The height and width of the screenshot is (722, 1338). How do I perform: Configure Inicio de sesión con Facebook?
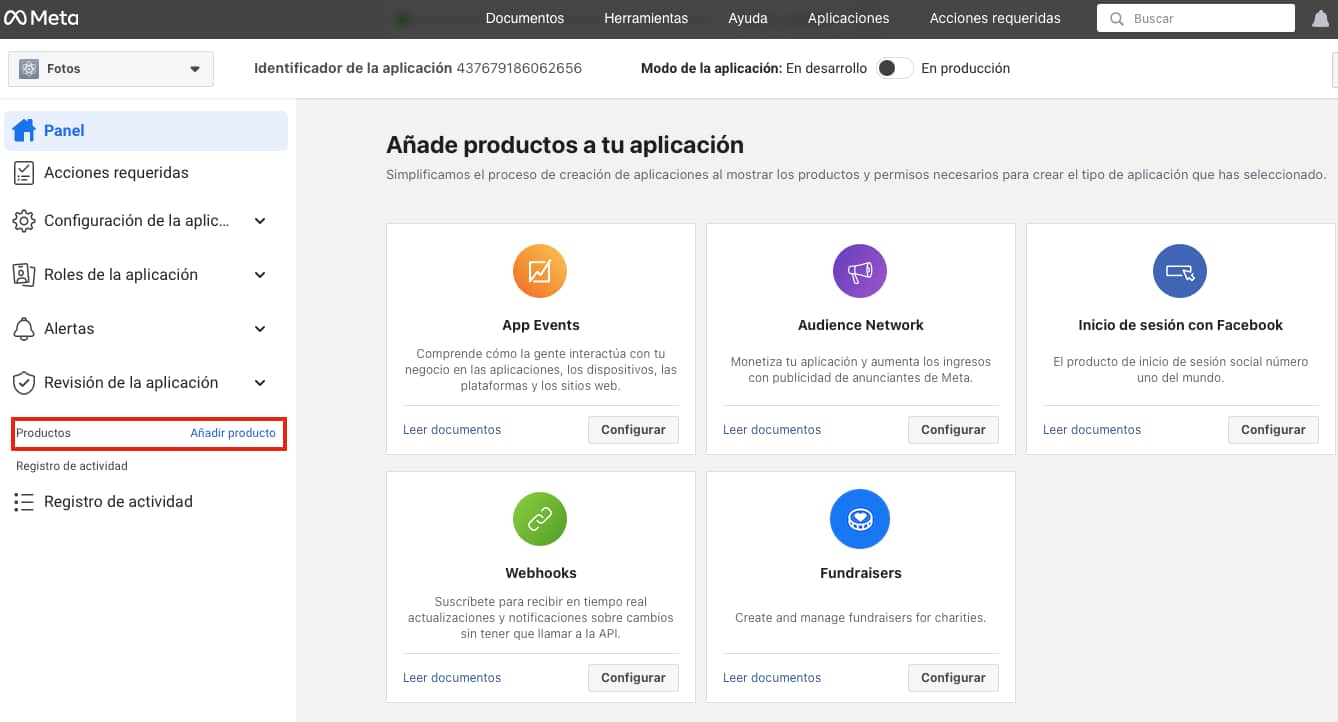tap(1273, 430)
